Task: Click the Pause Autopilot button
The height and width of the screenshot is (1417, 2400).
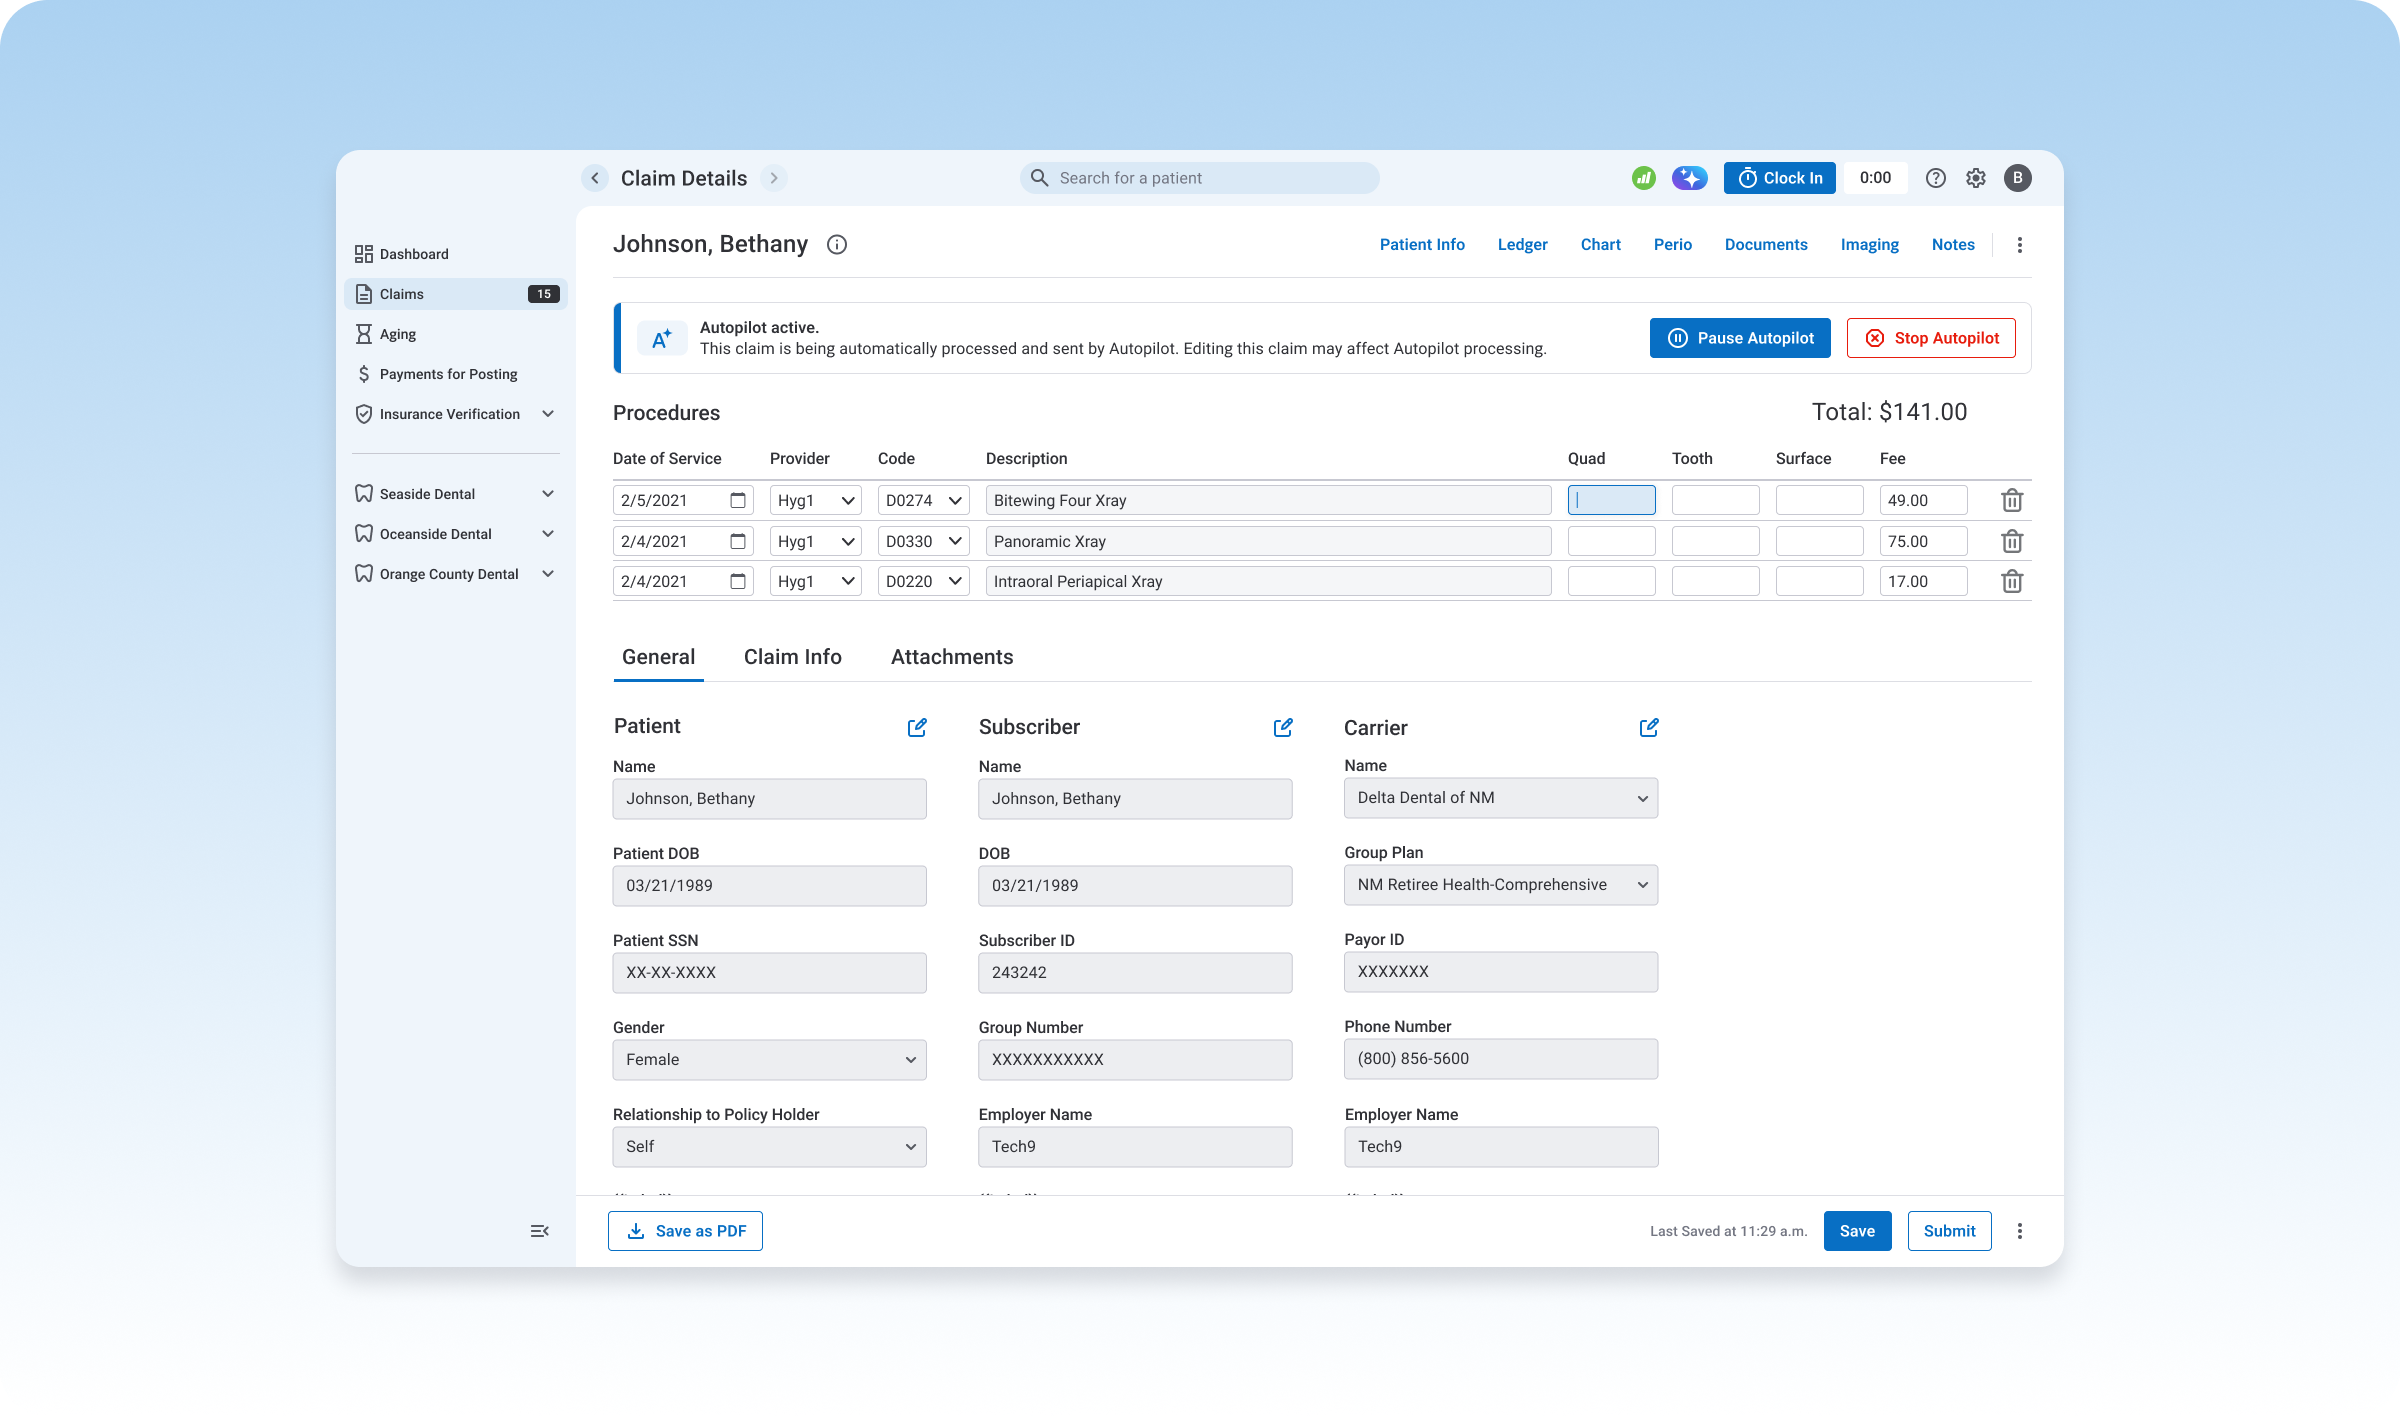Action: tap(1740, 338)
